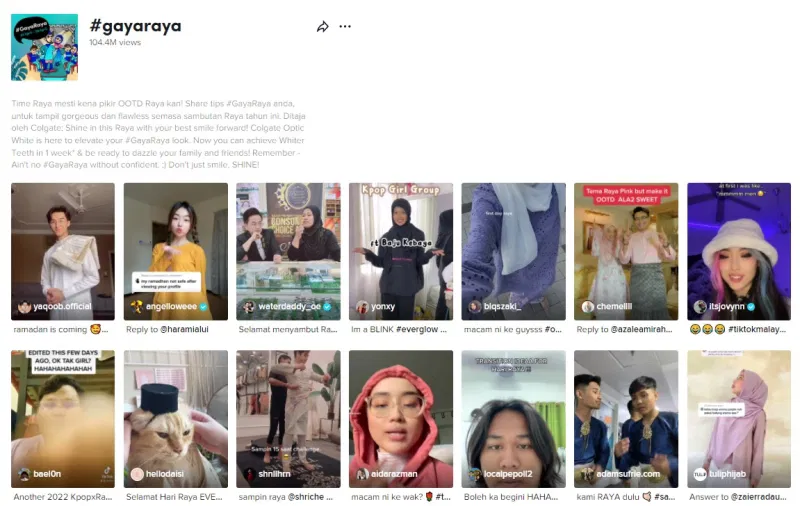Click the #gayaraya hashtag title text
Viewport: 800px width, 506px height.
135,26
